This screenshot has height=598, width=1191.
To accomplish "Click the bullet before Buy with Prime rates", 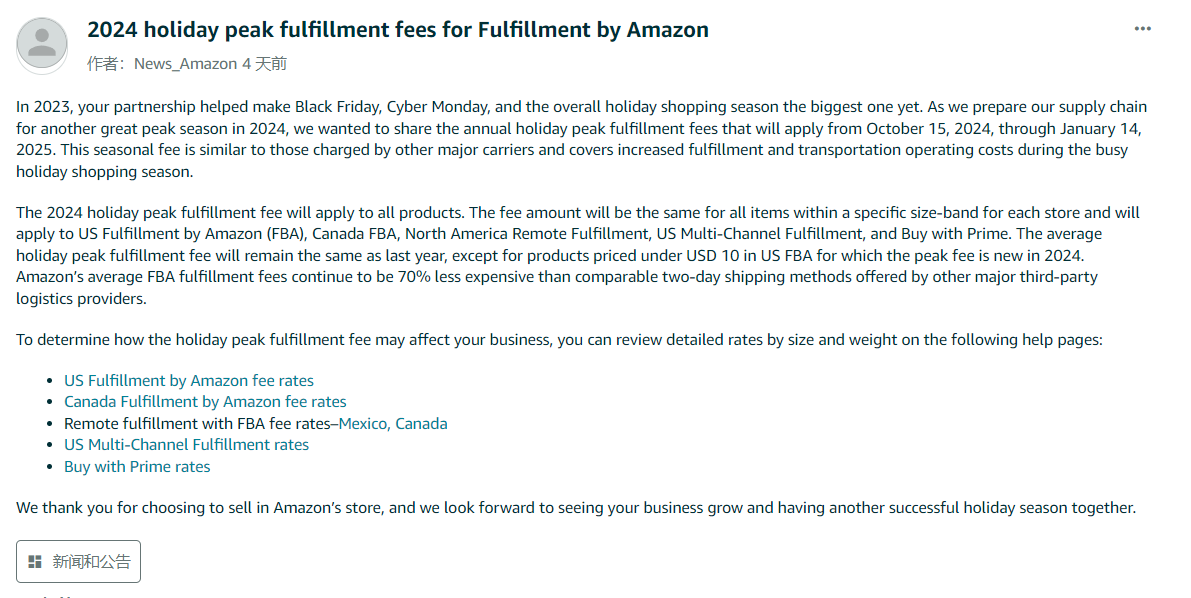I will (50, 467).
